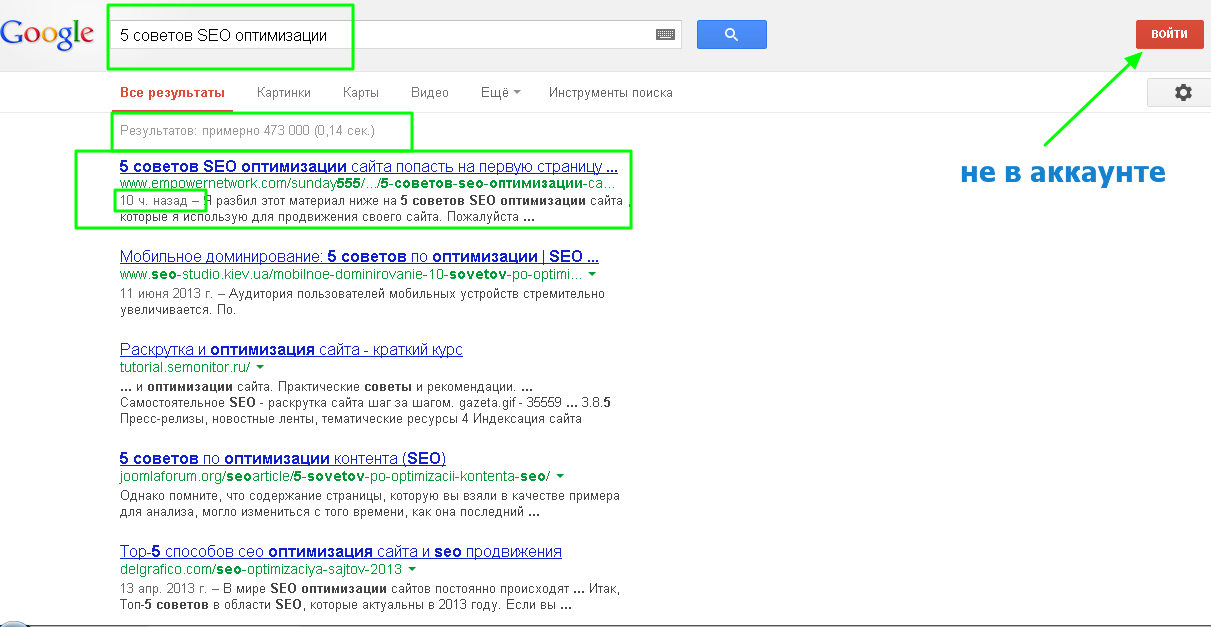The height and width of the screenshot is (627, 1211).
Task: Open Мобильное доминирование result link
Action: pos(358,256)
